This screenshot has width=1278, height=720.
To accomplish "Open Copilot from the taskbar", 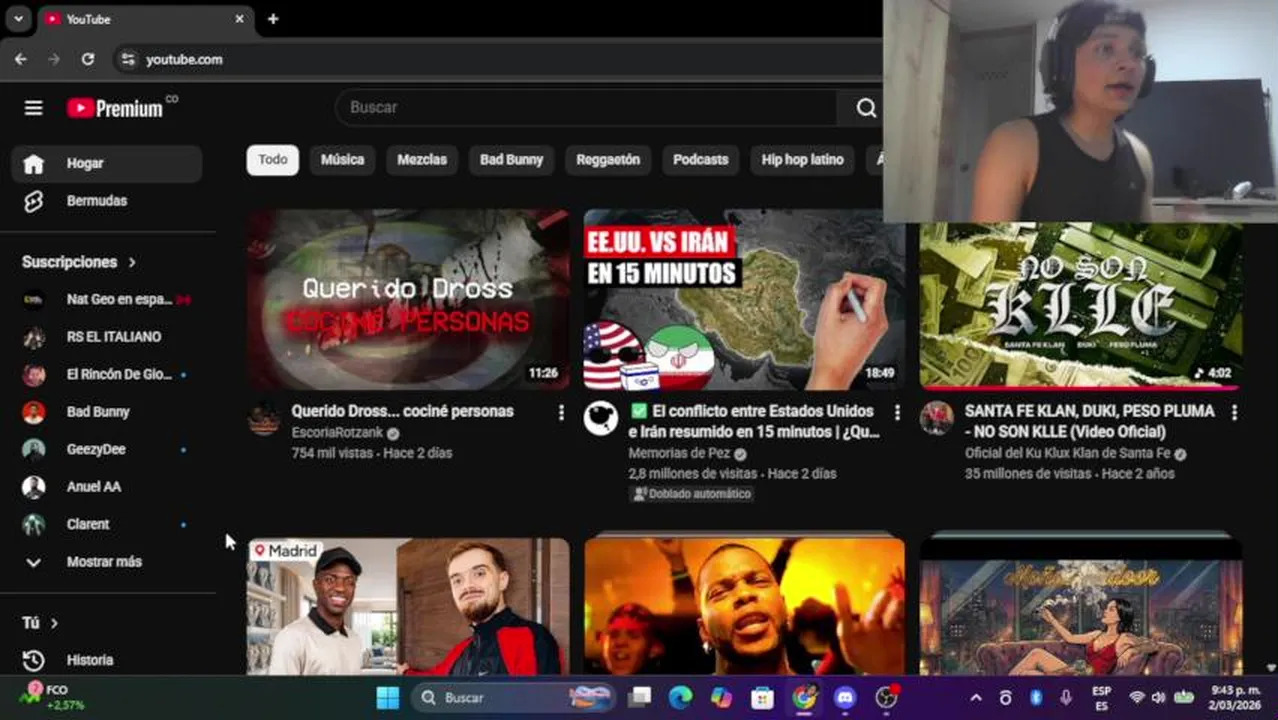I will click(x=722, y=698).
